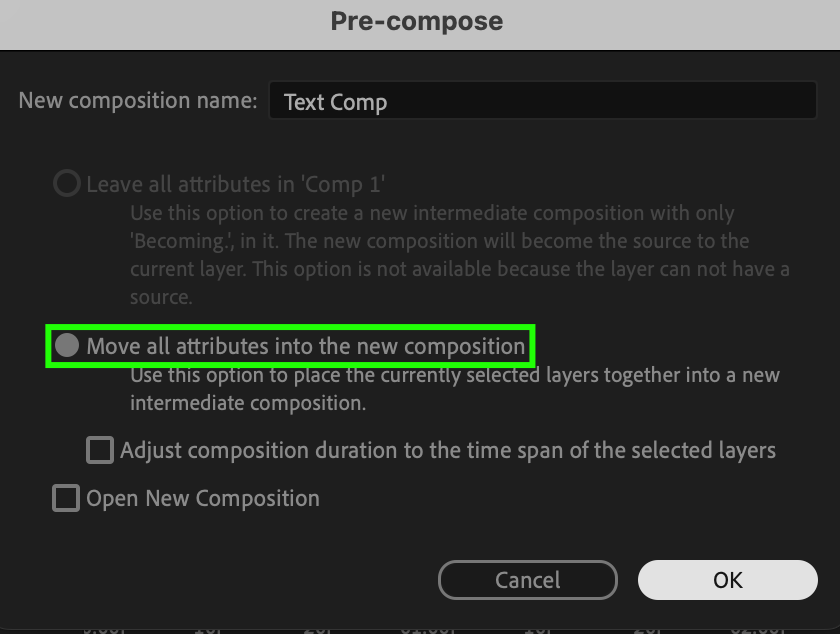Click the 'New composition name:' label

point(138,101)
